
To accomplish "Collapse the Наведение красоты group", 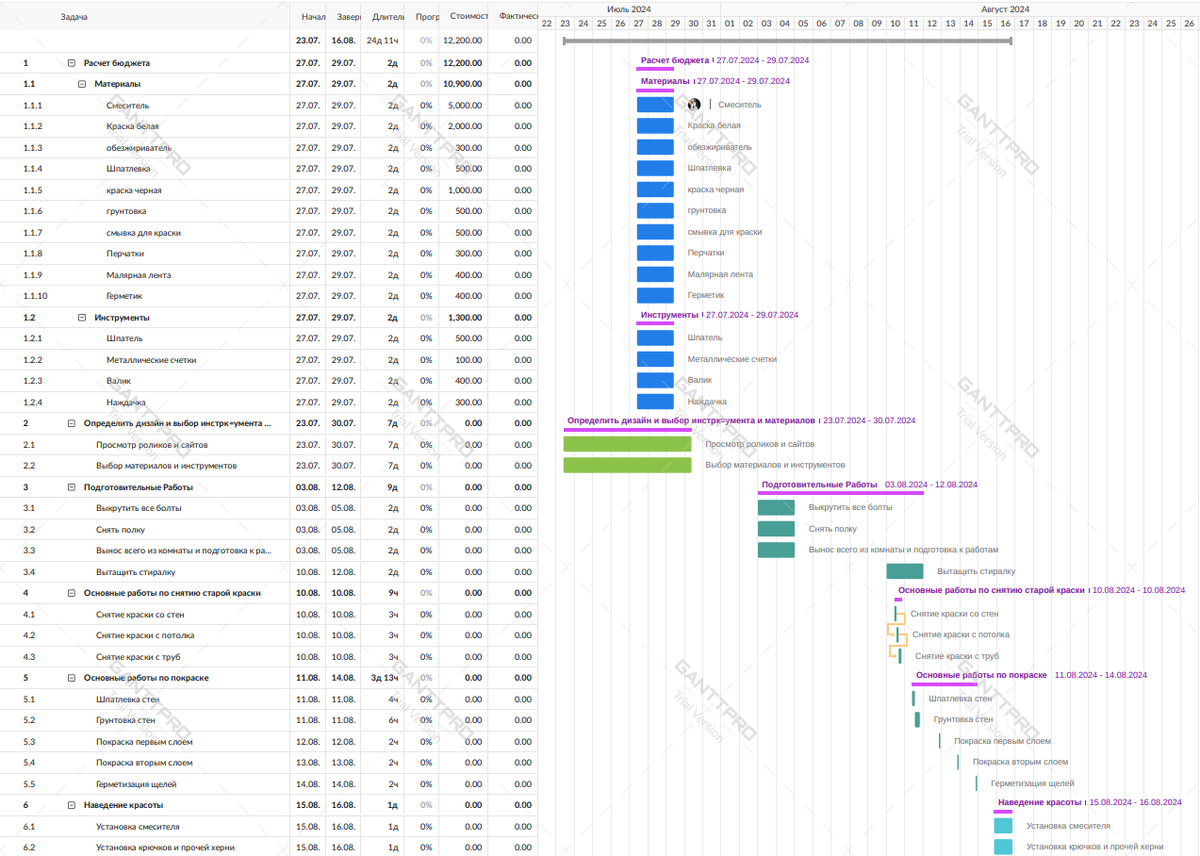I will pyautogui.click(x=71, y=806).
